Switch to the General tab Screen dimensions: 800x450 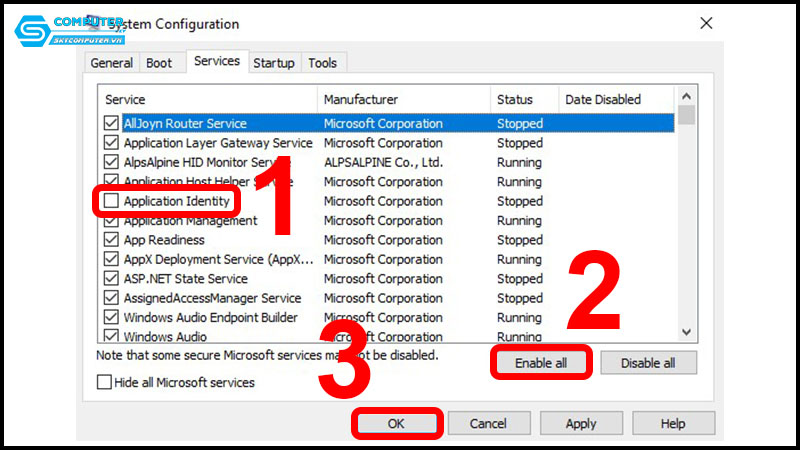[x=111, y=63]
